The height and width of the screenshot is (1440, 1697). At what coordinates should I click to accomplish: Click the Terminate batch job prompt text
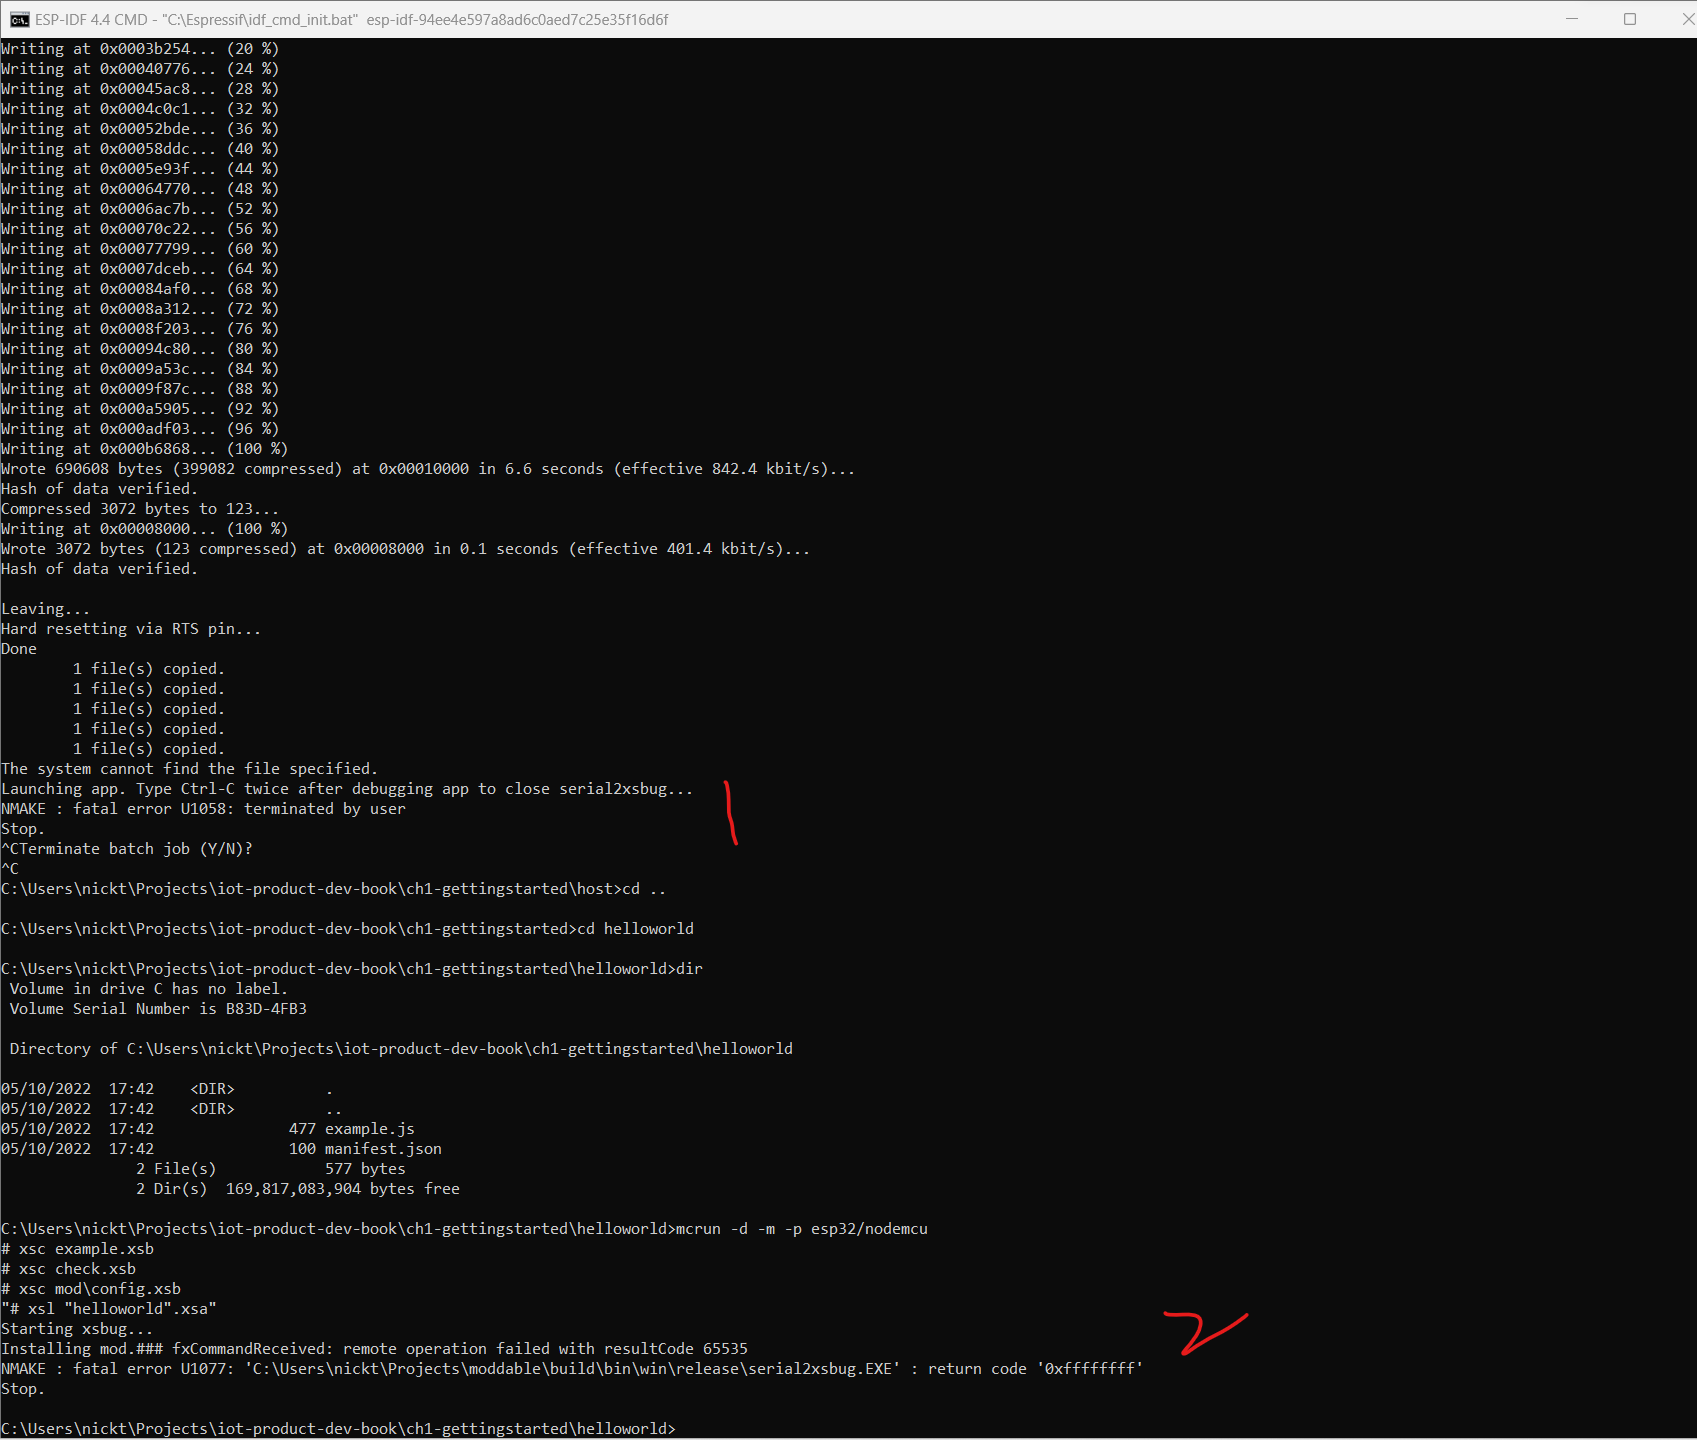130,848
